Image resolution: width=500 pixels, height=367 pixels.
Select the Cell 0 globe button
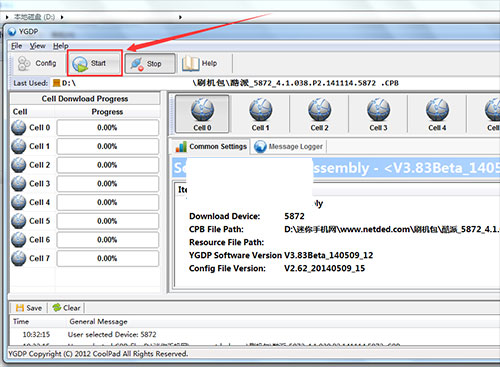[x=202, y=114]
